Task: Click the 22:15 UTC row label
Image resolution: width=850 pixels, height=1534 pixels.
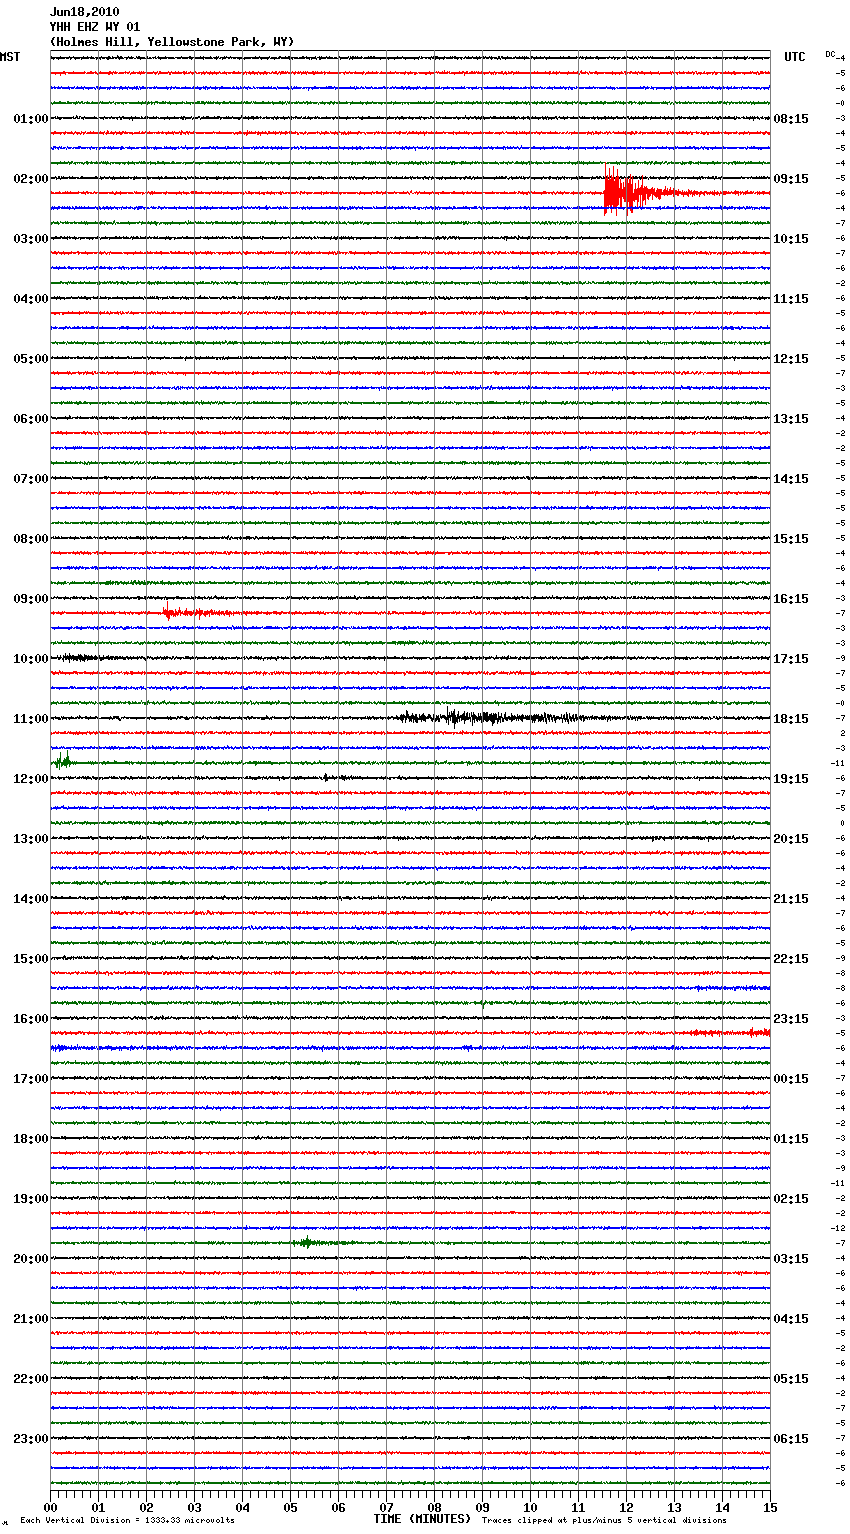Action: pos(791,959)
